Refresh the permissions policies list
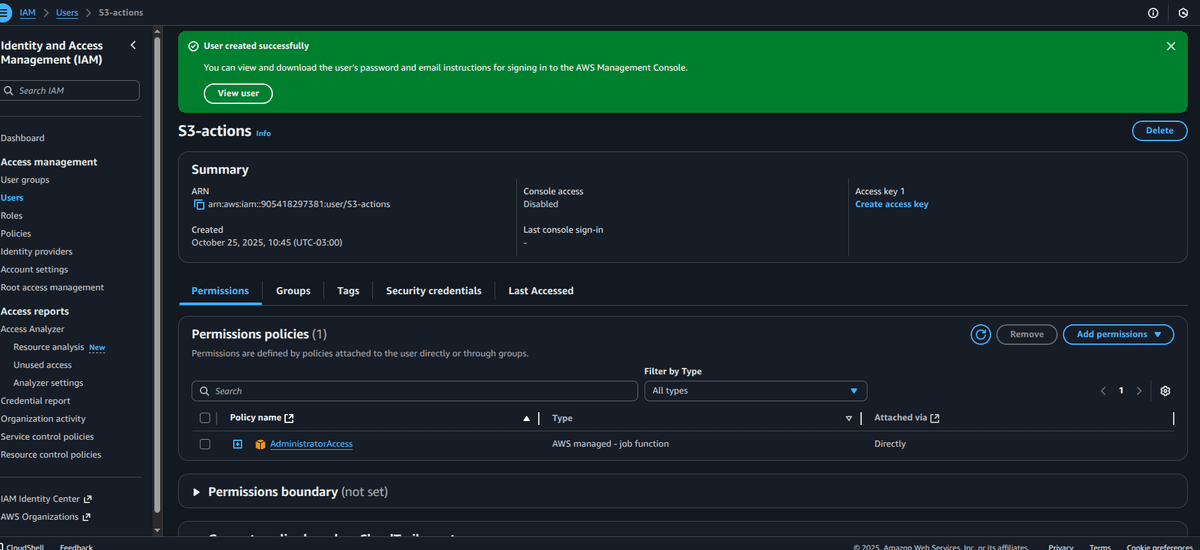1200x550 pixels. [981, 335]
